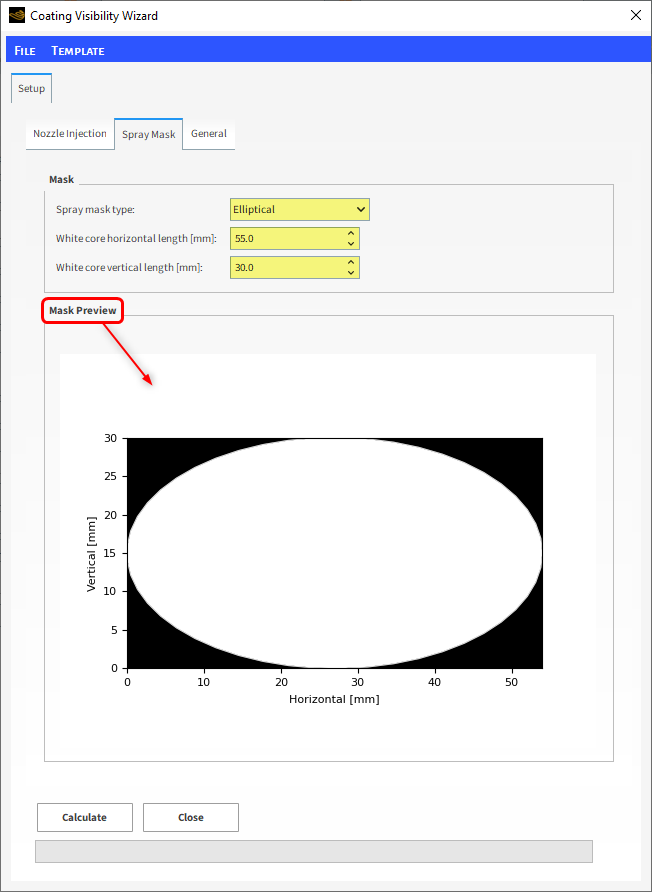Decrease the white core vertical length

(x=351, y=272)
